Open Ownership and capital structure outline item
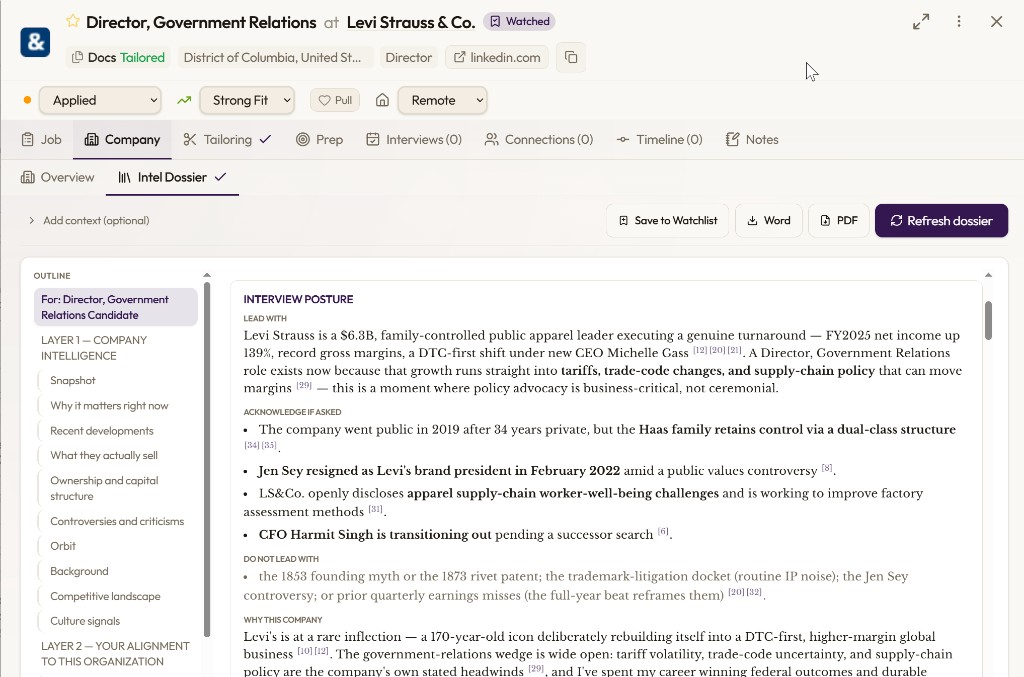The image size is (1024, 677). [x=104, y=488]
